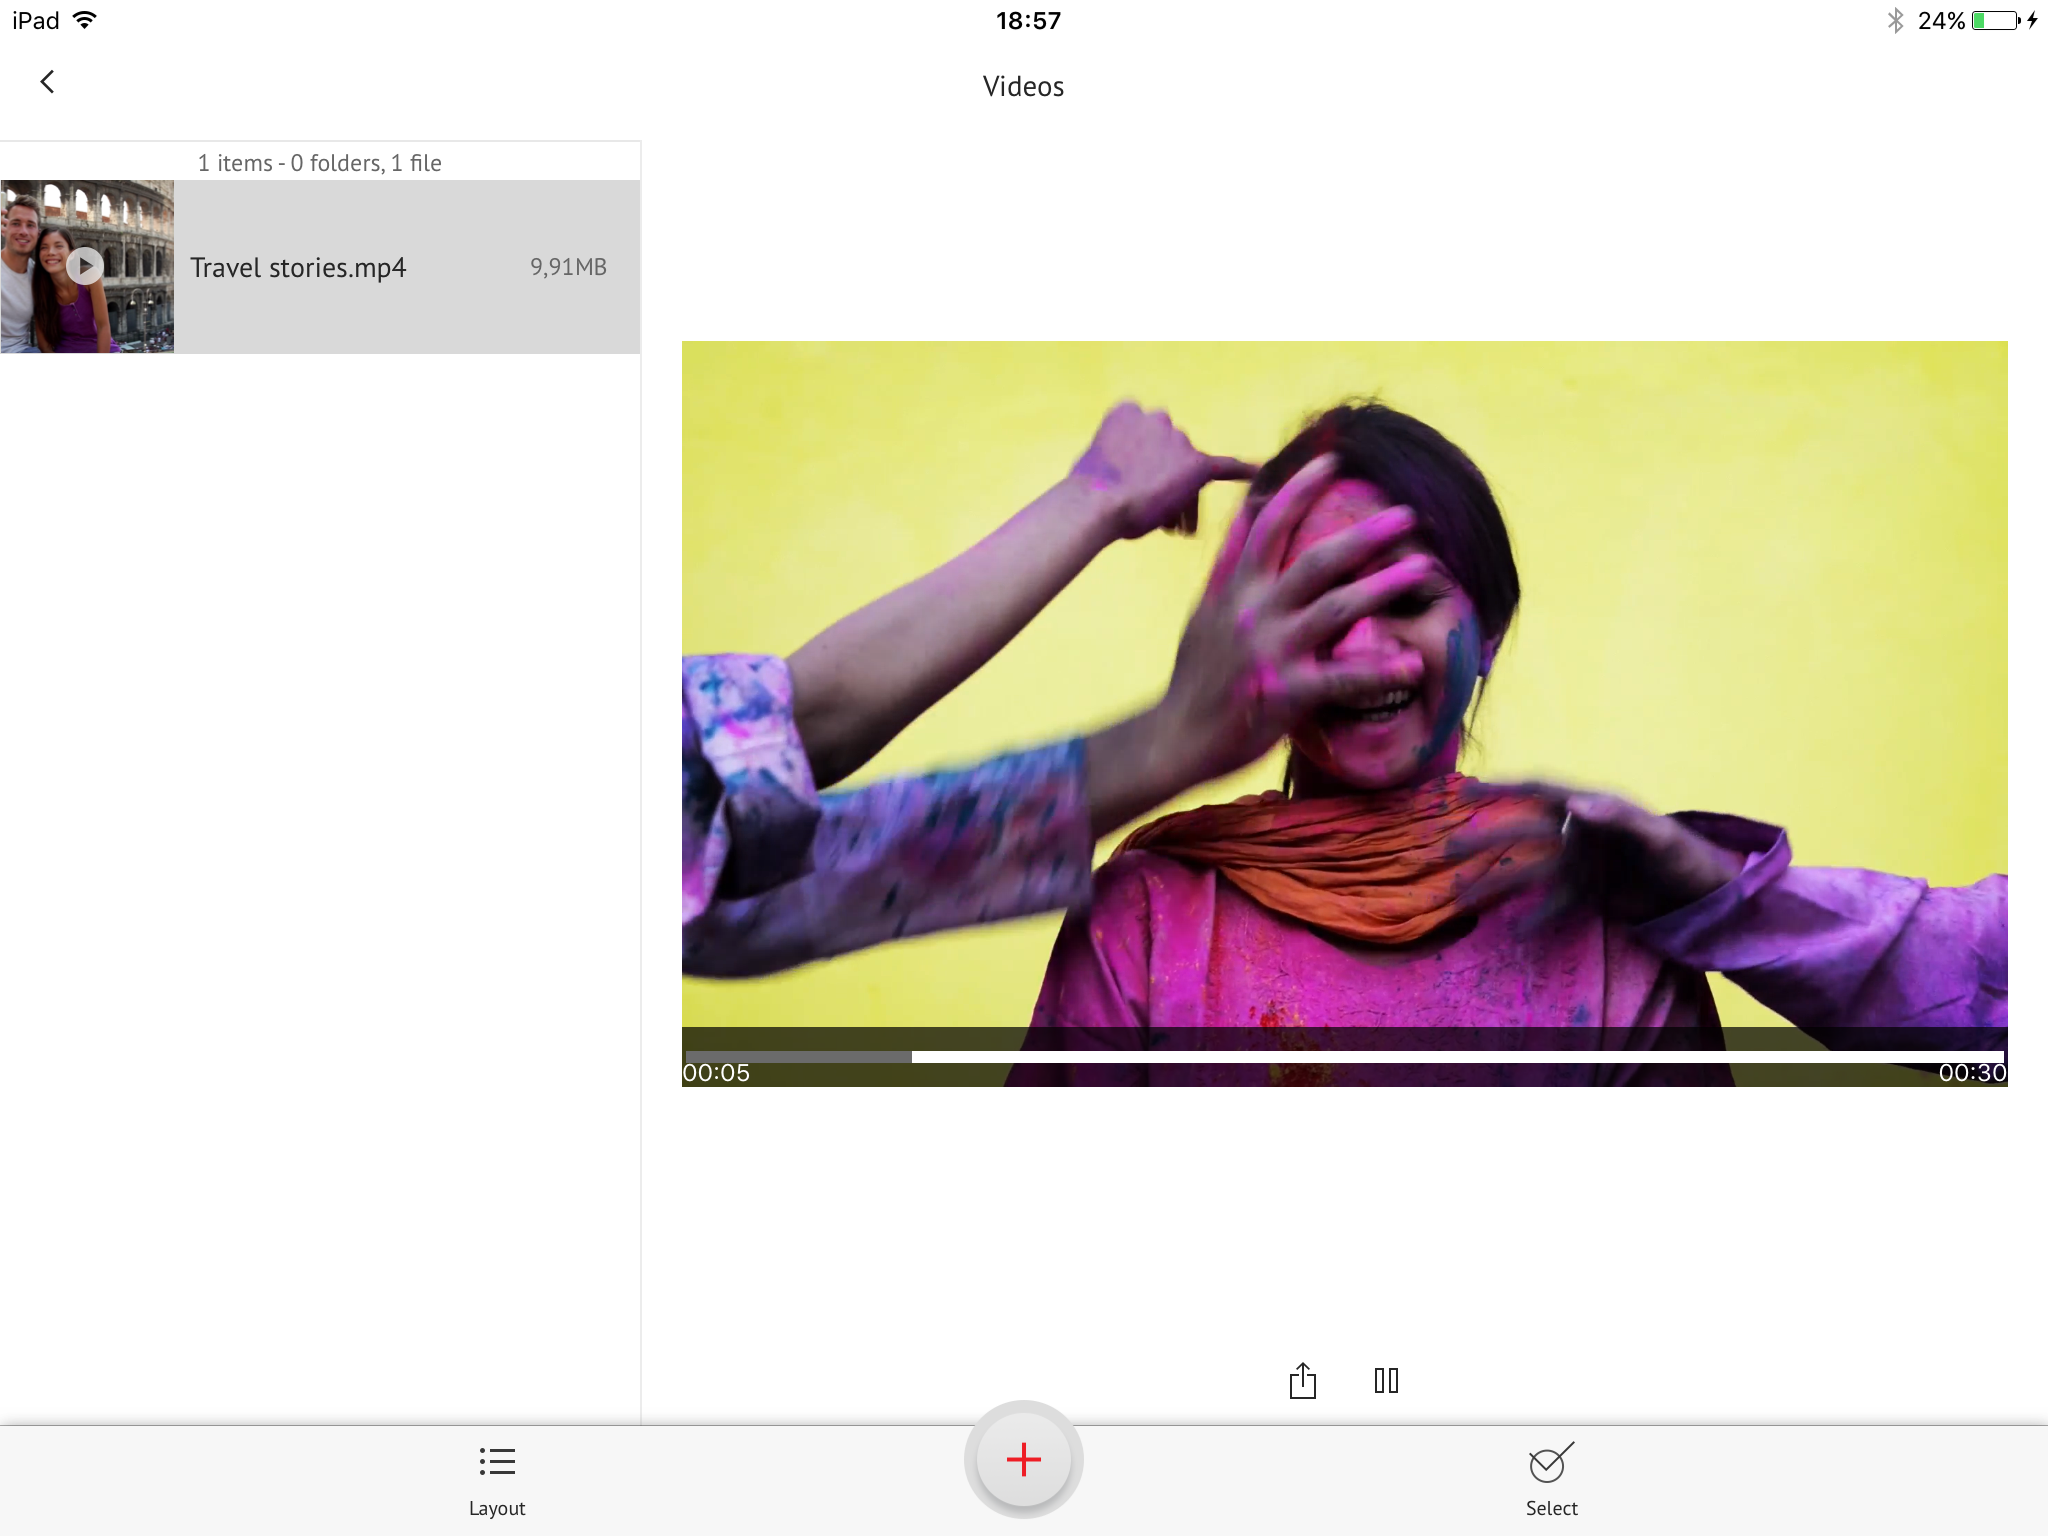The image size is (2048, 1536).
Task: Tap the video player frame
Action: pos(1344,714)
